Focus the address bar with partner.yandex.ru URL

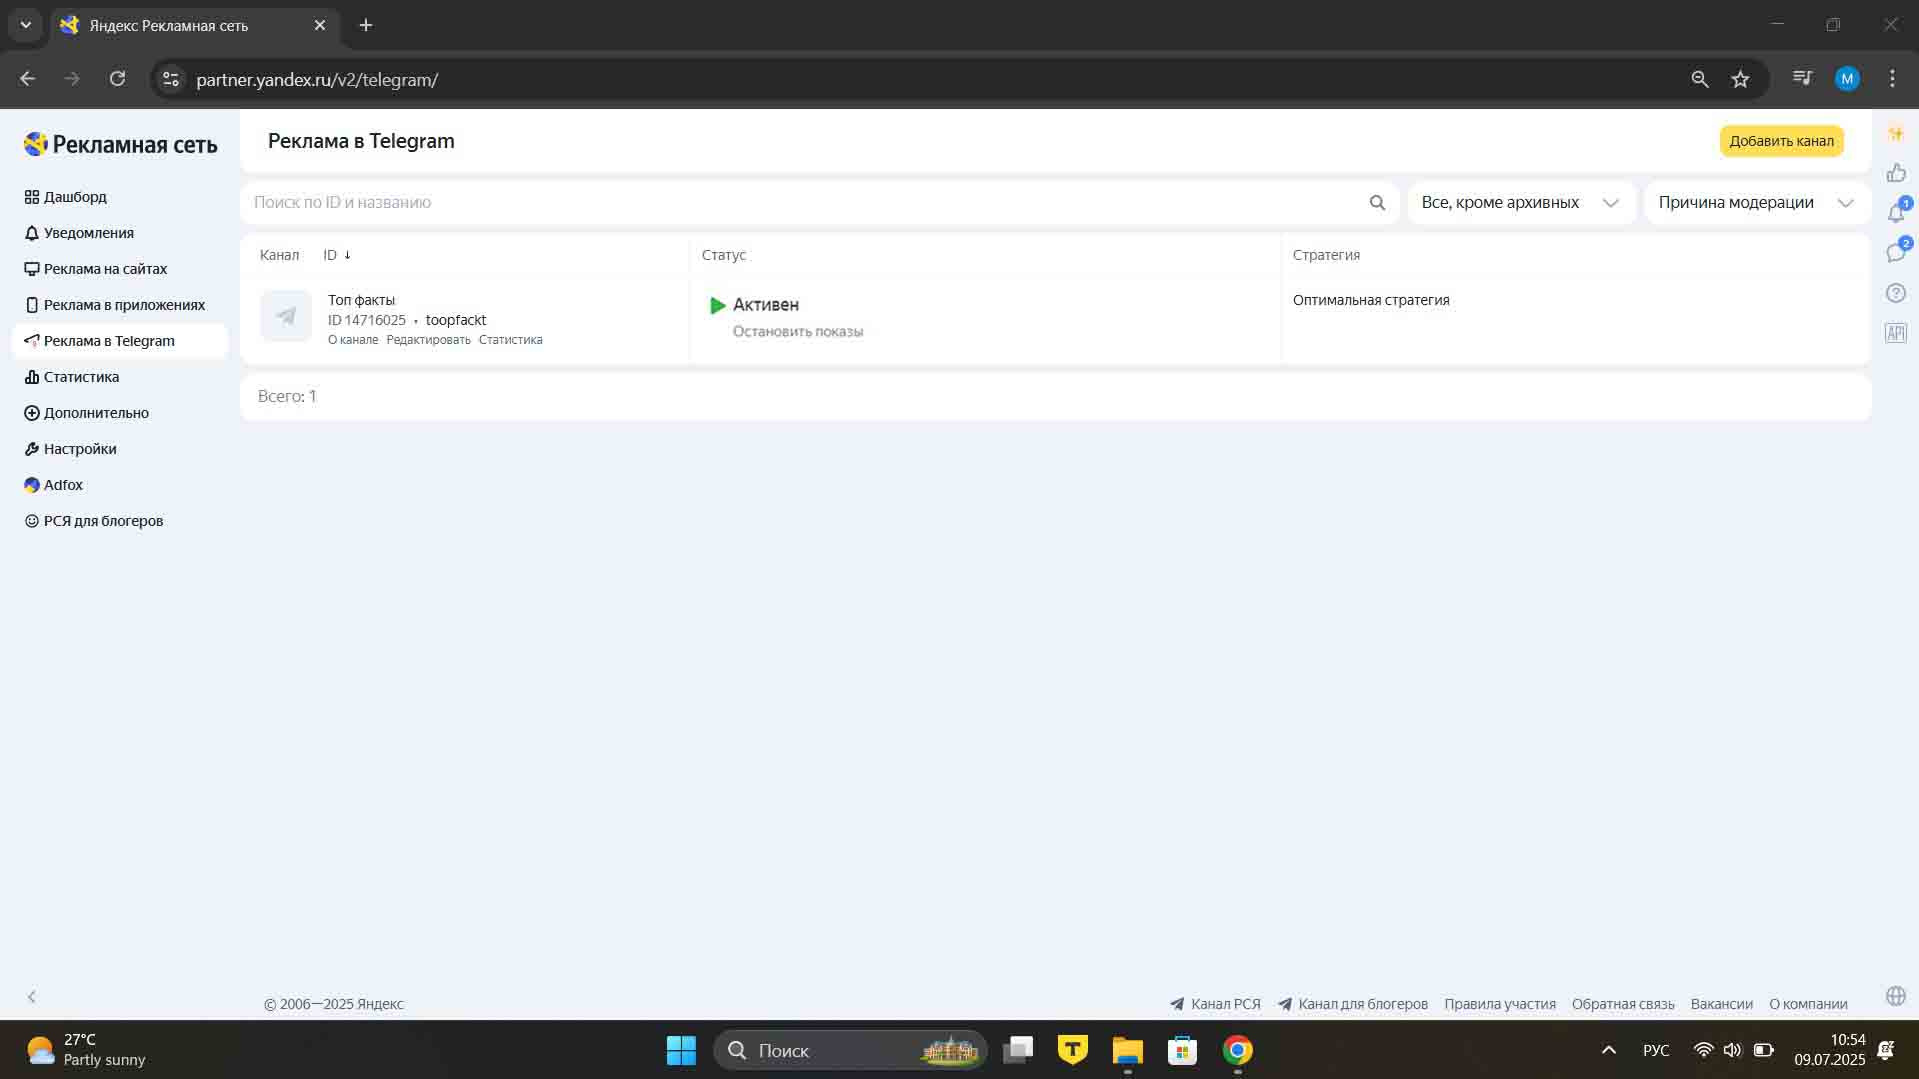click(930, 79)
